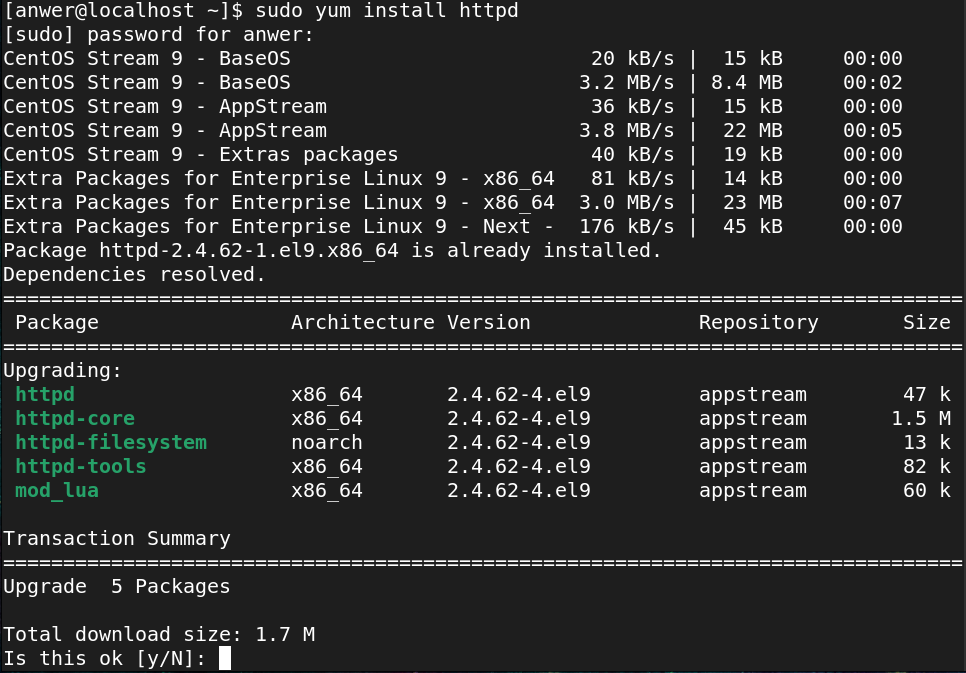Viewport: 966px width, 673px height.
Task: Click the 'httpd-tools' package name
Action: point(81,467)
